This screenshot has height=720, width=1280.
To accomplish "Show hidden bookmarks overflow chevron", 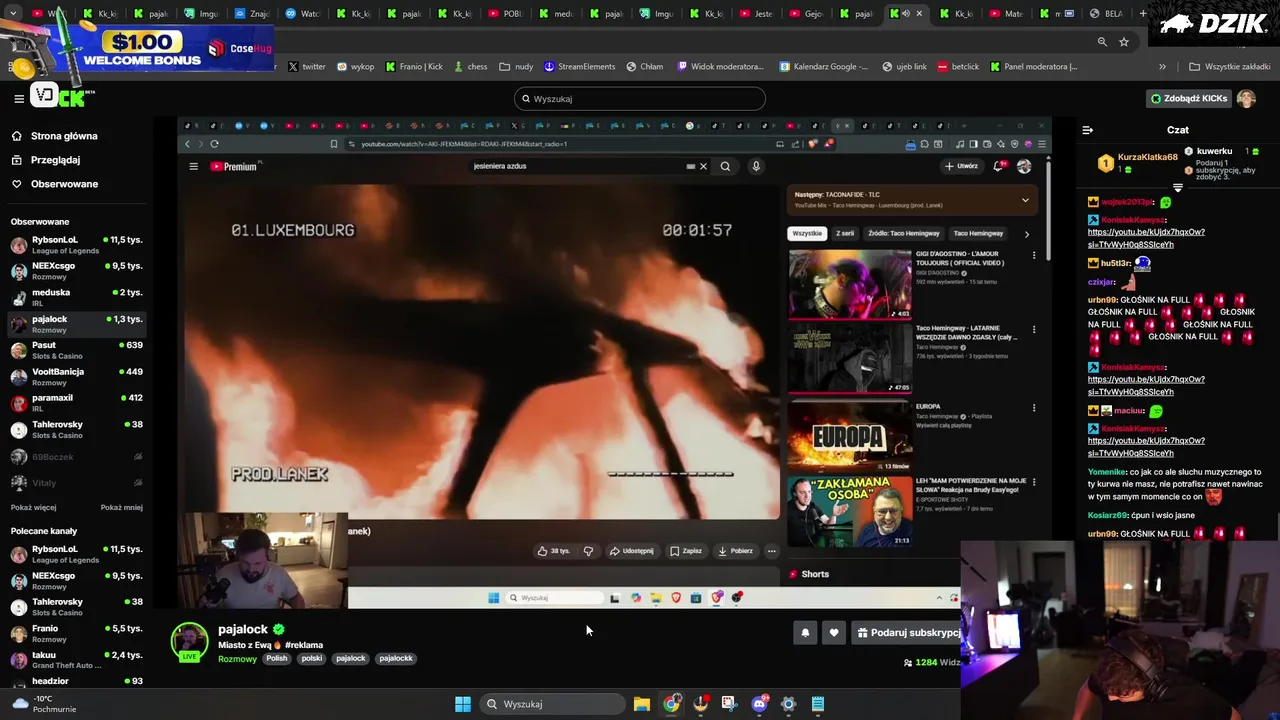I will click(x=1162, y=66).
